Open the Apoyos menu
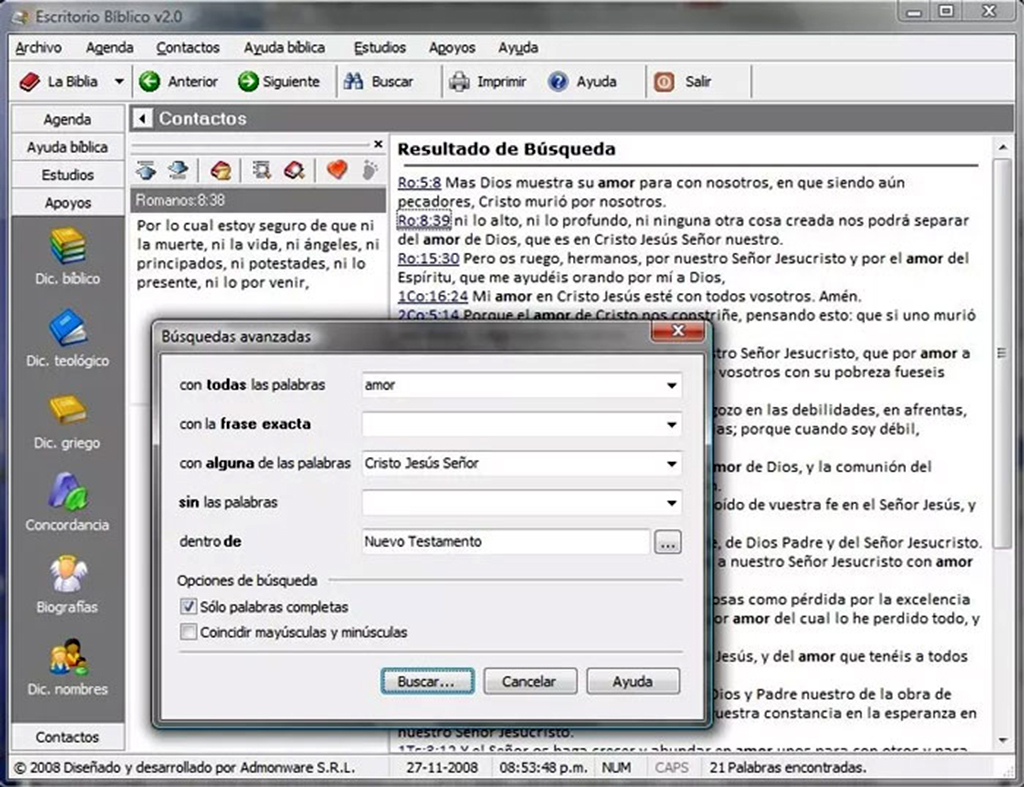The width and height of the screenshot is (1024, 787). 452,48
